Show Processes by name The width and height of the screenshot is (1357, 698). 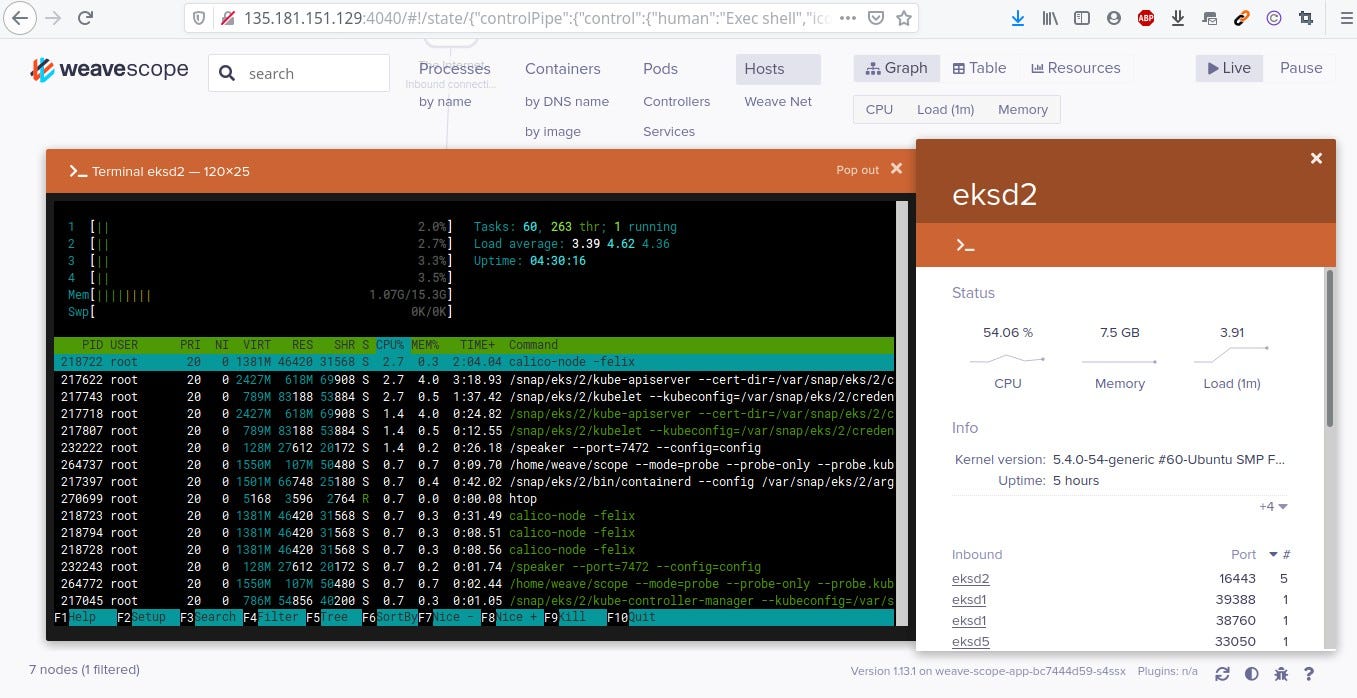click(x=445, y=101)
